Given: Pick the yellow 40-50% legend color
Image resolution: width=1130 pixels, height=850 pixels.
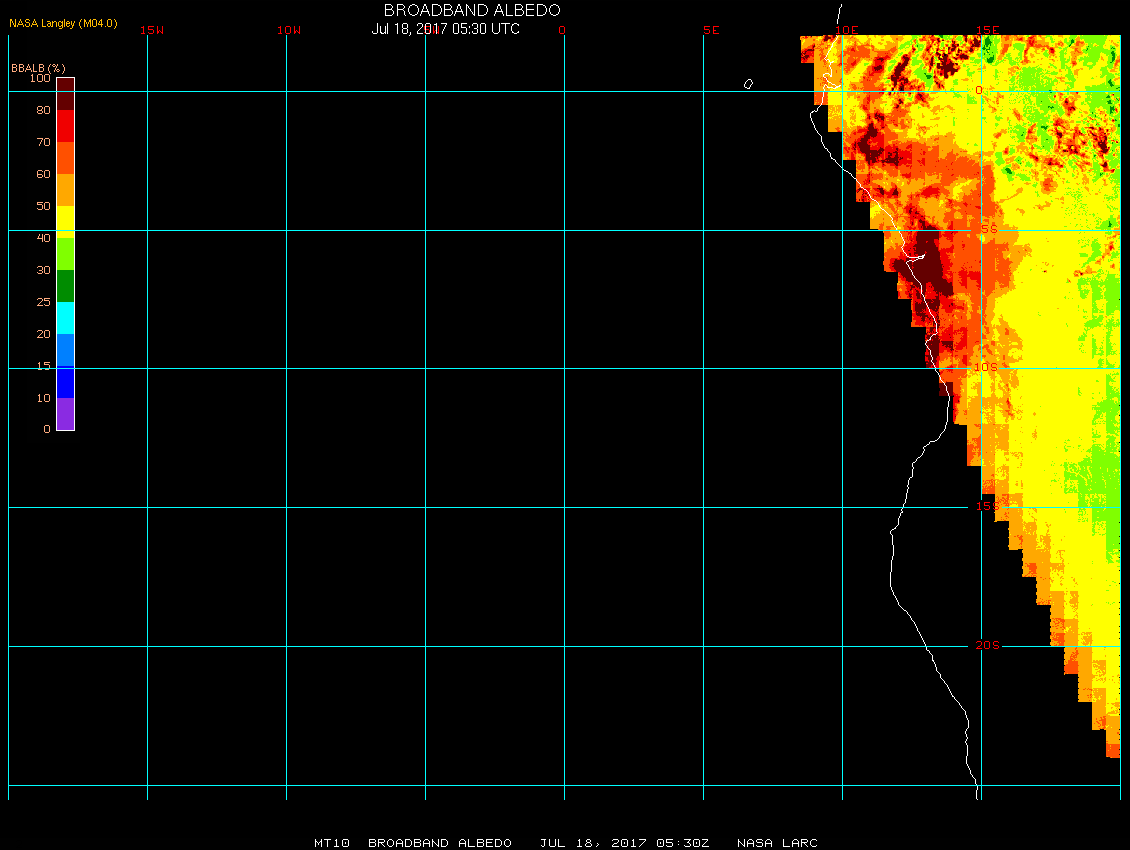Looking at the screenshot, I should (x=65, y=221).
